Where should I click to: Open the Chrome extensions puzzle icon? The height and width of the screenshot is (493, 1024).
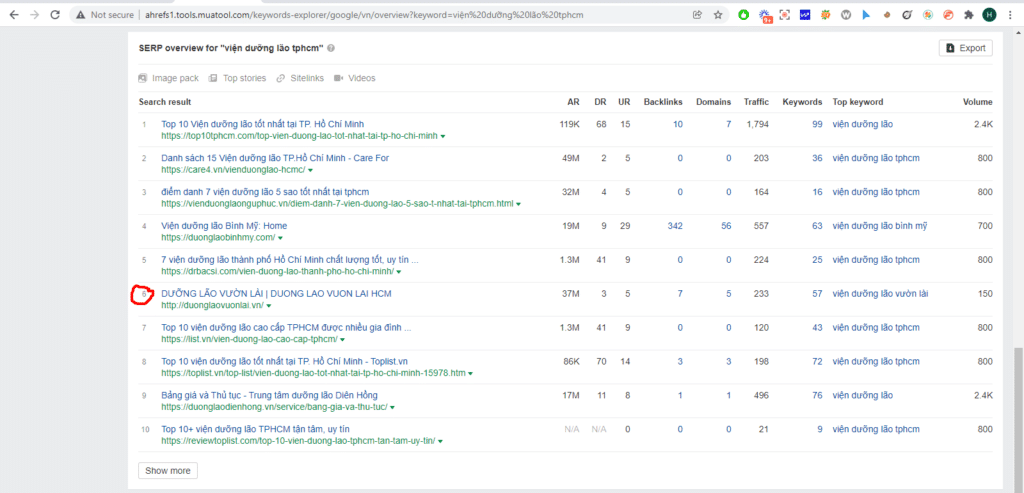tap(967, 15)
